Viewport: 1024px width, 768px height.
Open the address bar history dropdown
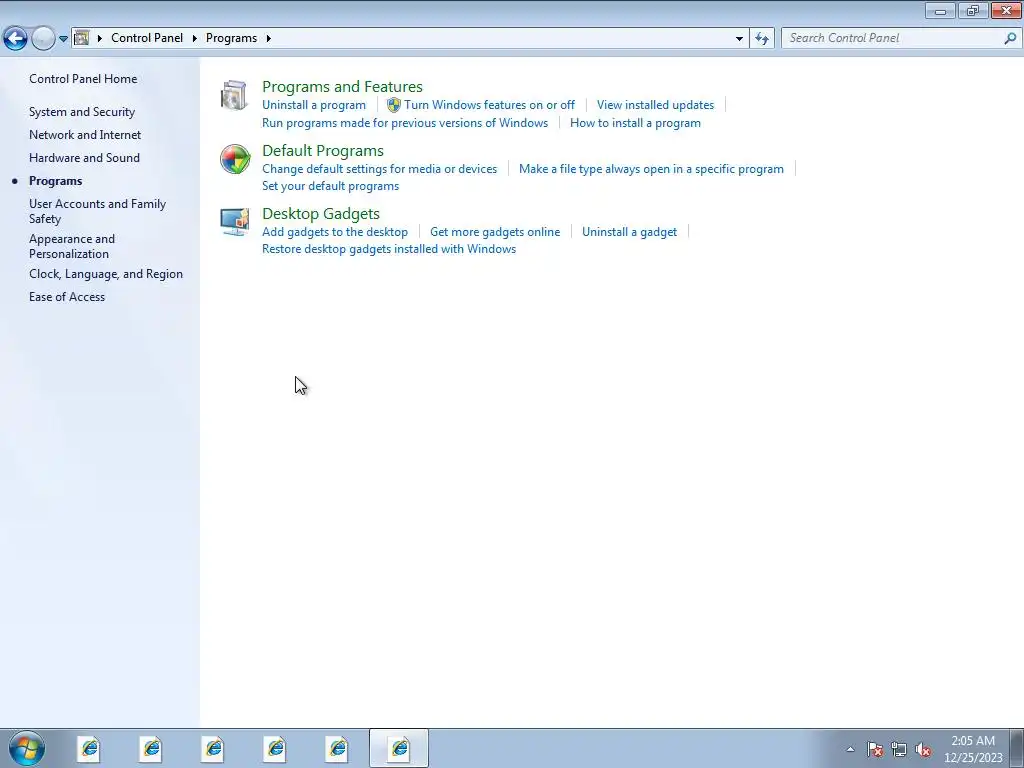tap(739, 39)
